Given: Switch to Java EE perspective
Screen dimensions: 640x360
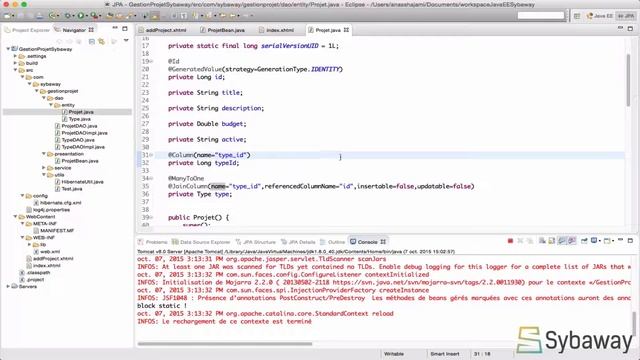Looking at the screenshot, I should 600,16.
